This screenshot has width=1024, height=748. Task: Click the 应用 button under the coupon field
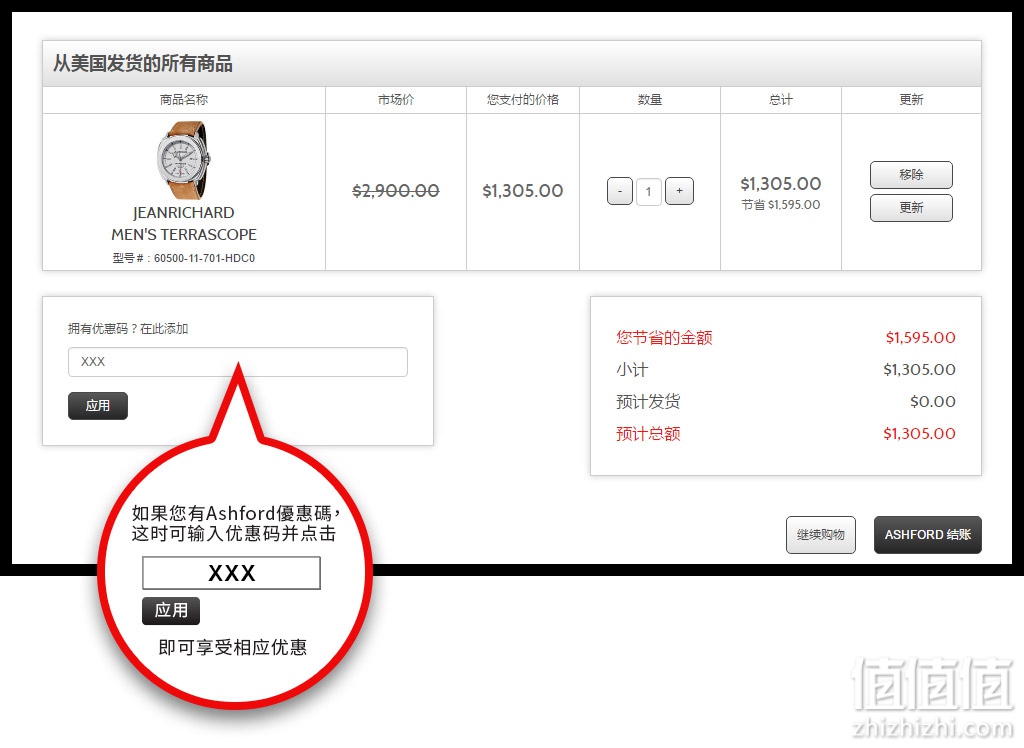point(98,406)
